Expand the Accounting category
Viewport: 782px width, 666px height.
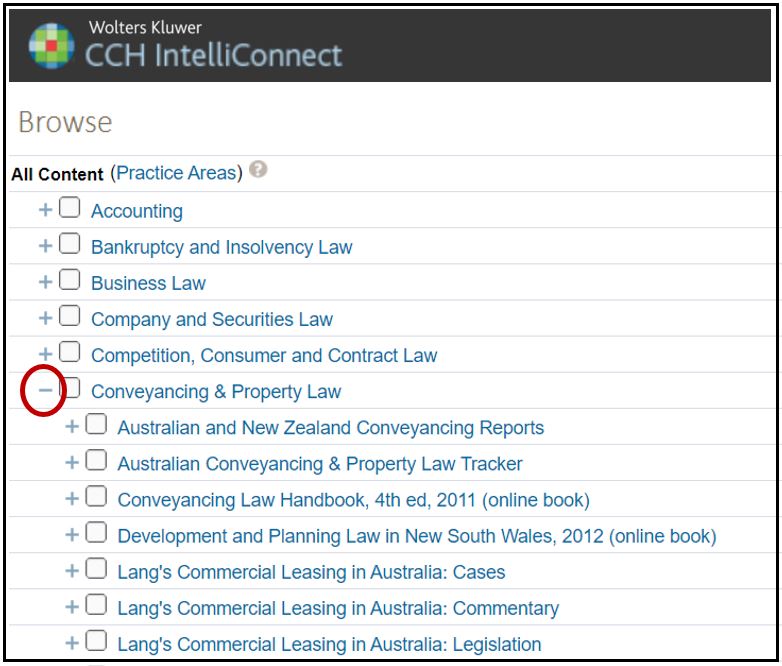(45, 210)
